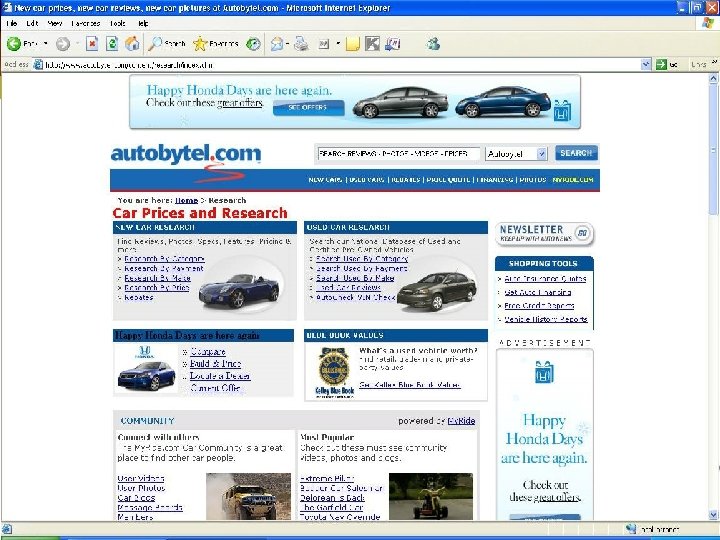Open the Search magnifier in the toolbar

155,44
